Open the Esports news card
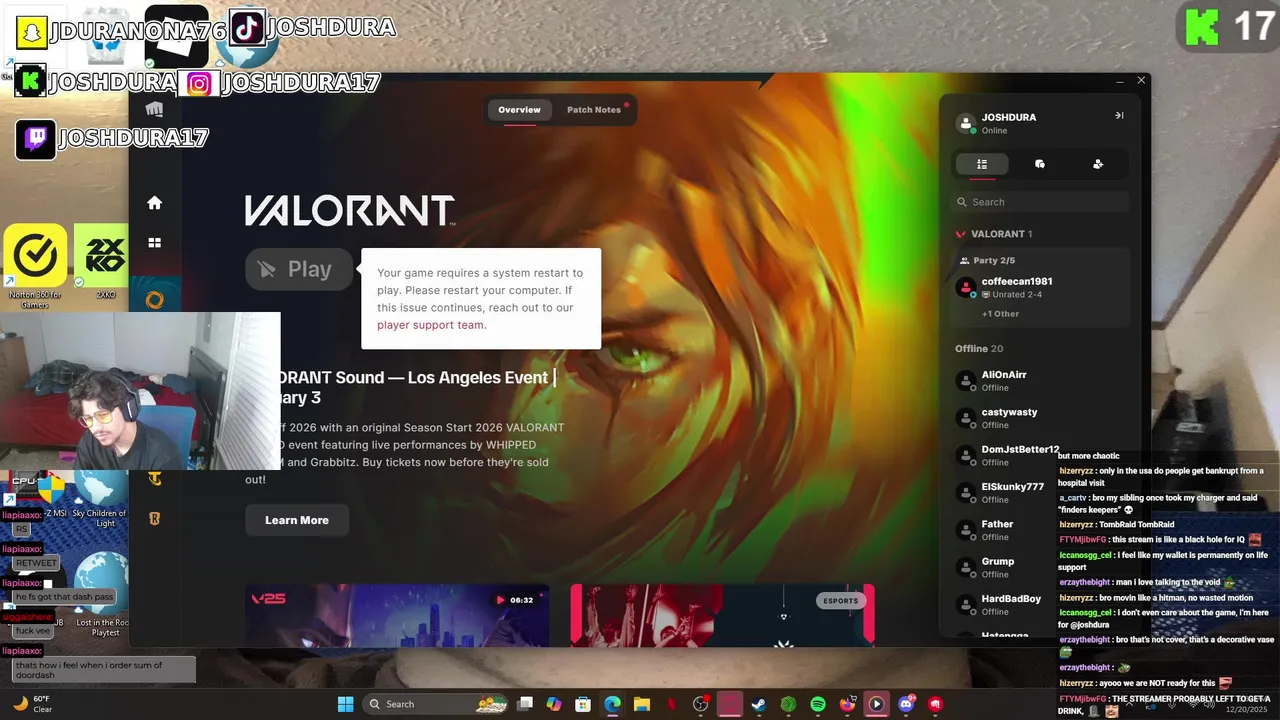Image resolution: width=1280 pixels, height=720 pixels. pos(722,615)
